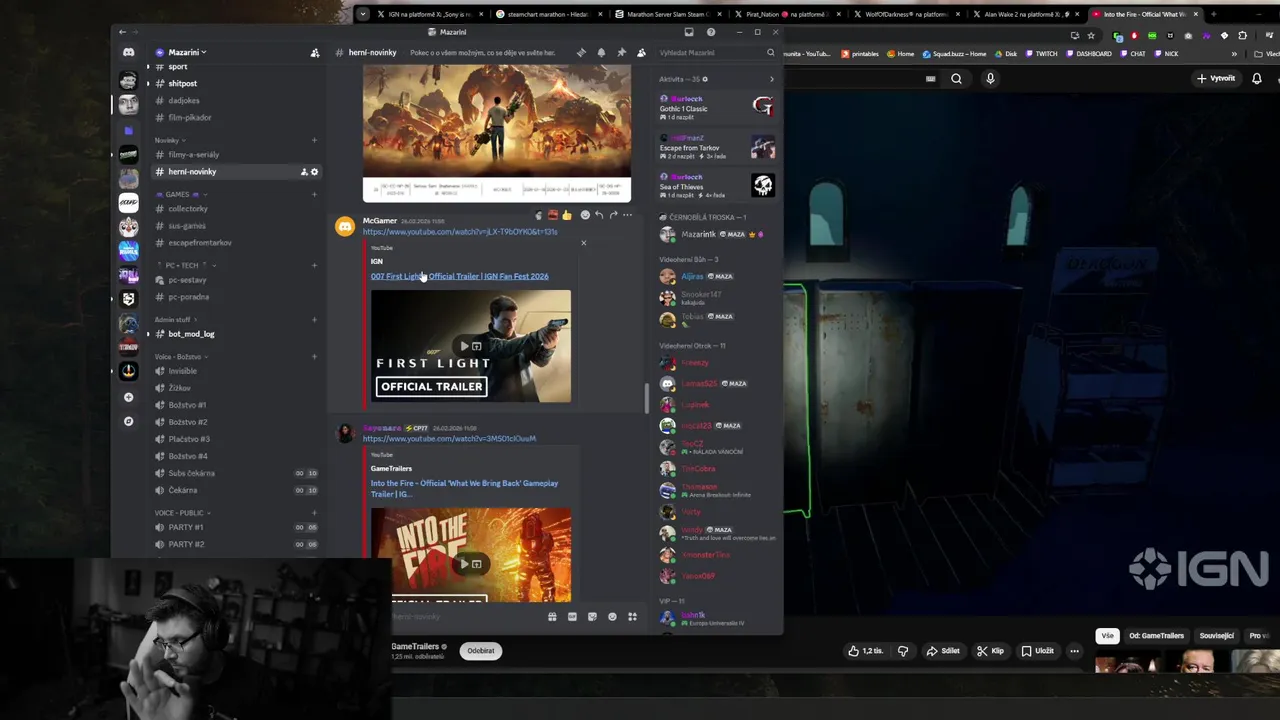Screen dimensions: 1280x720
Task: Open Klip clip button on YouTube
Action: pos(990,651)
